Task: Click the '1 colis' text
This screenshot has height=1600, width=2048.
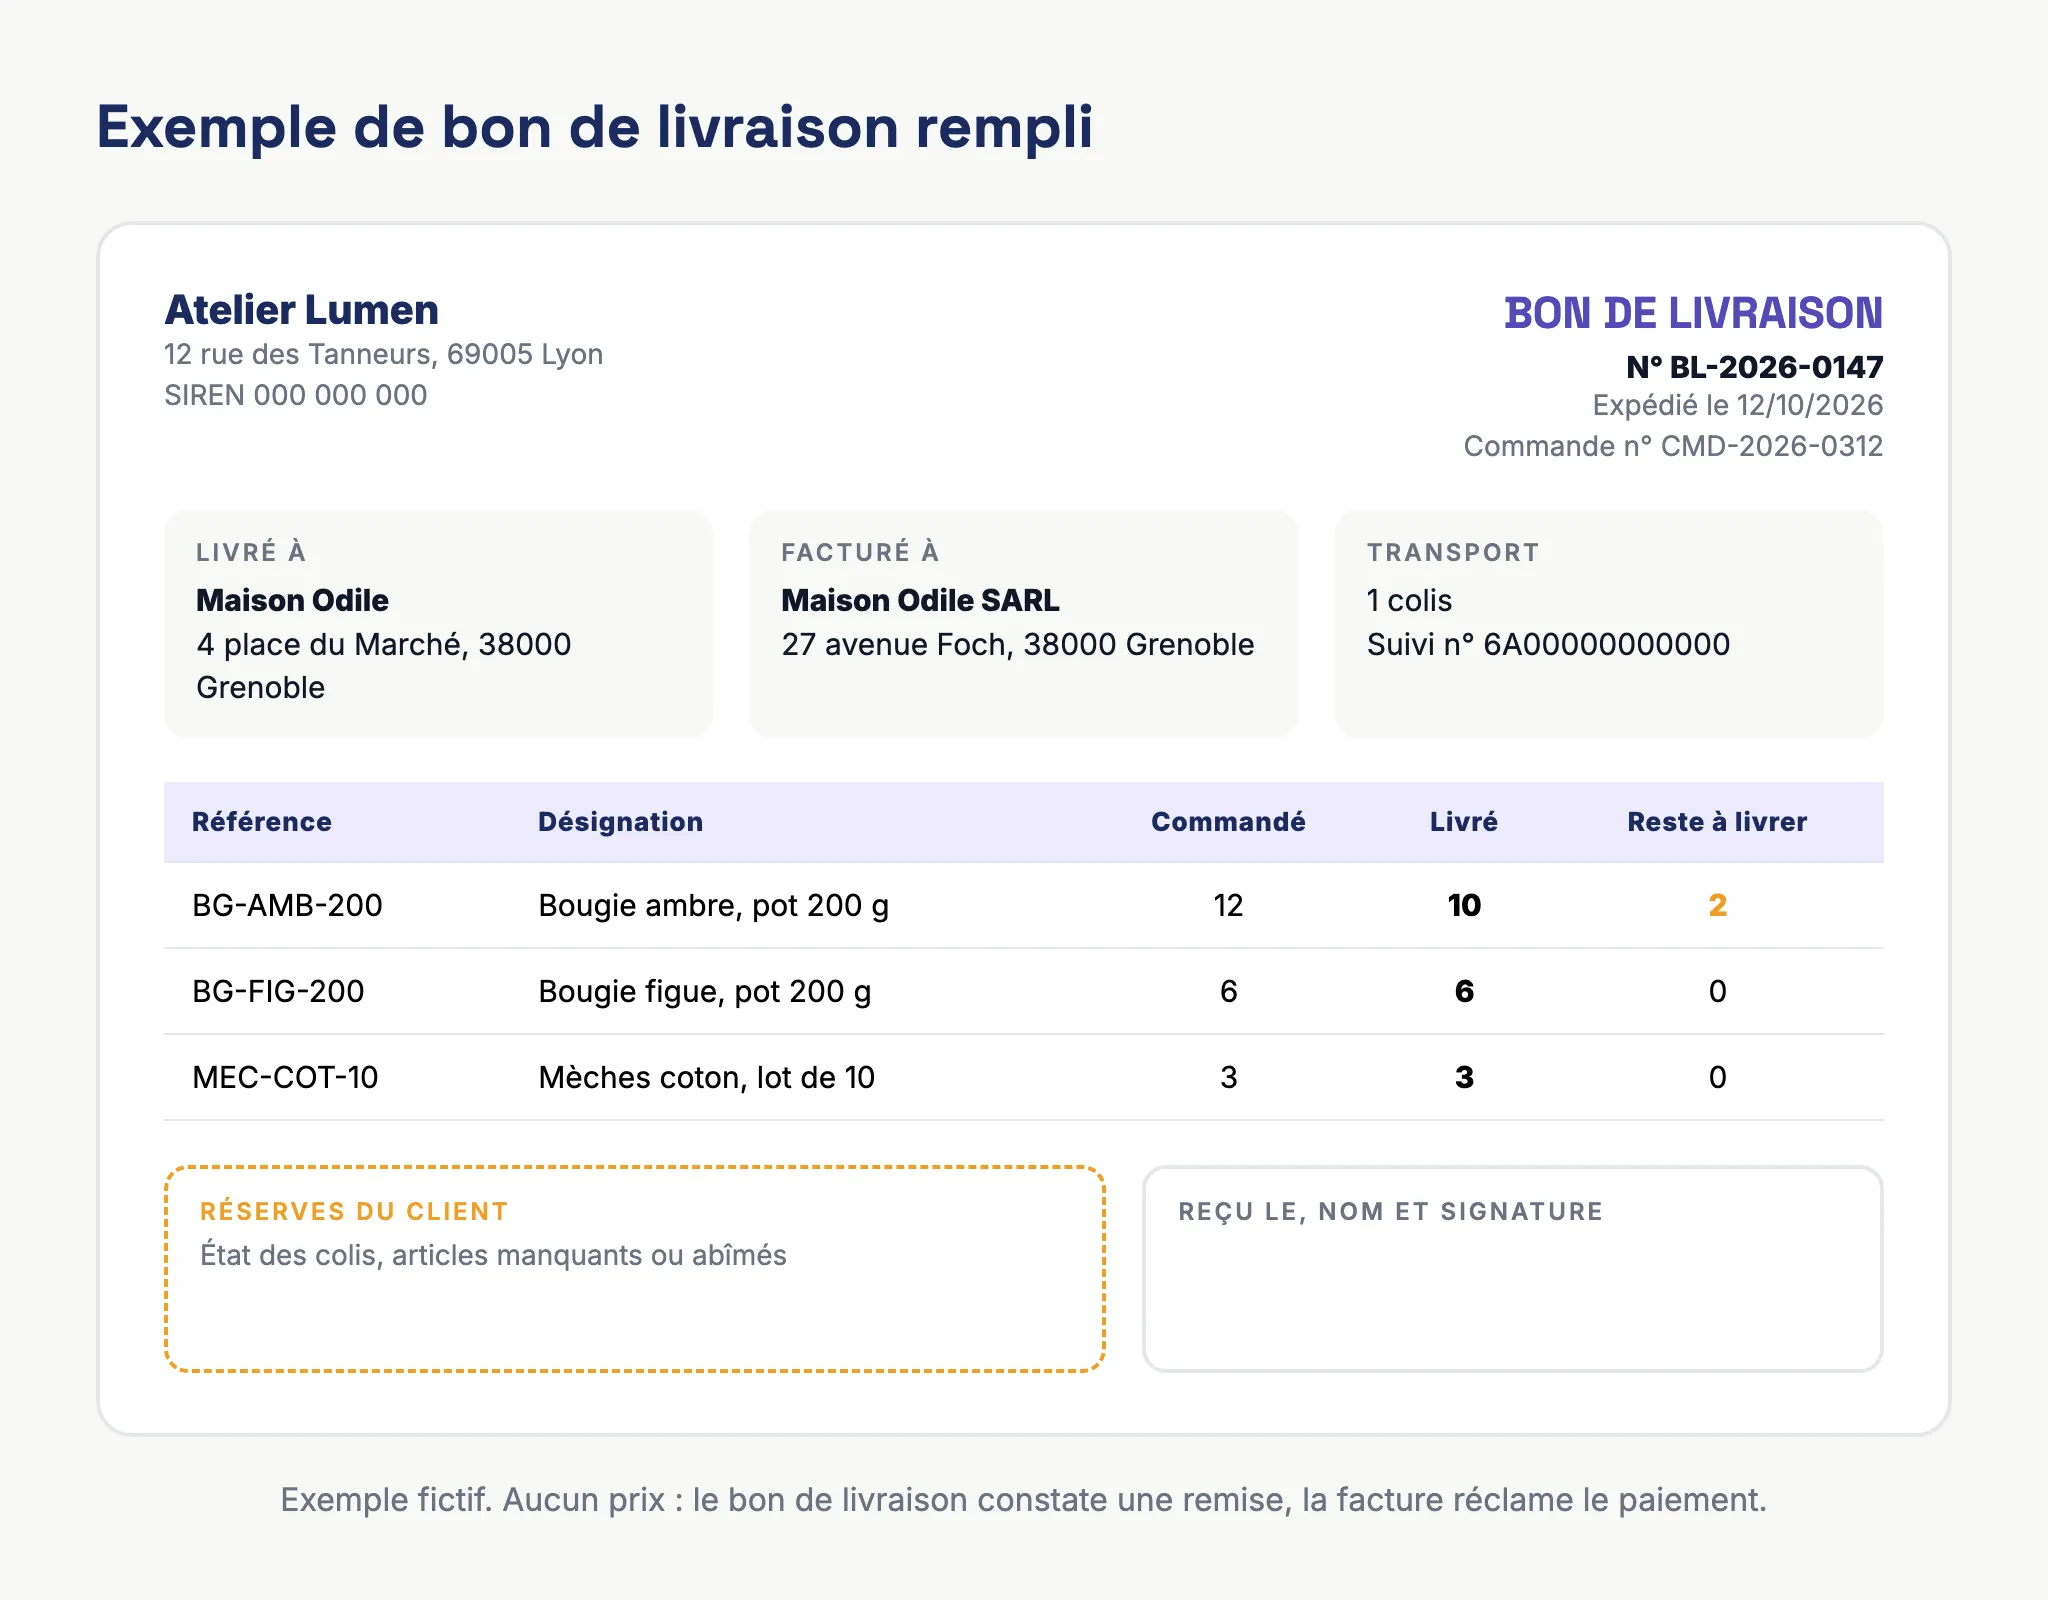Action: click(1409, 600)
